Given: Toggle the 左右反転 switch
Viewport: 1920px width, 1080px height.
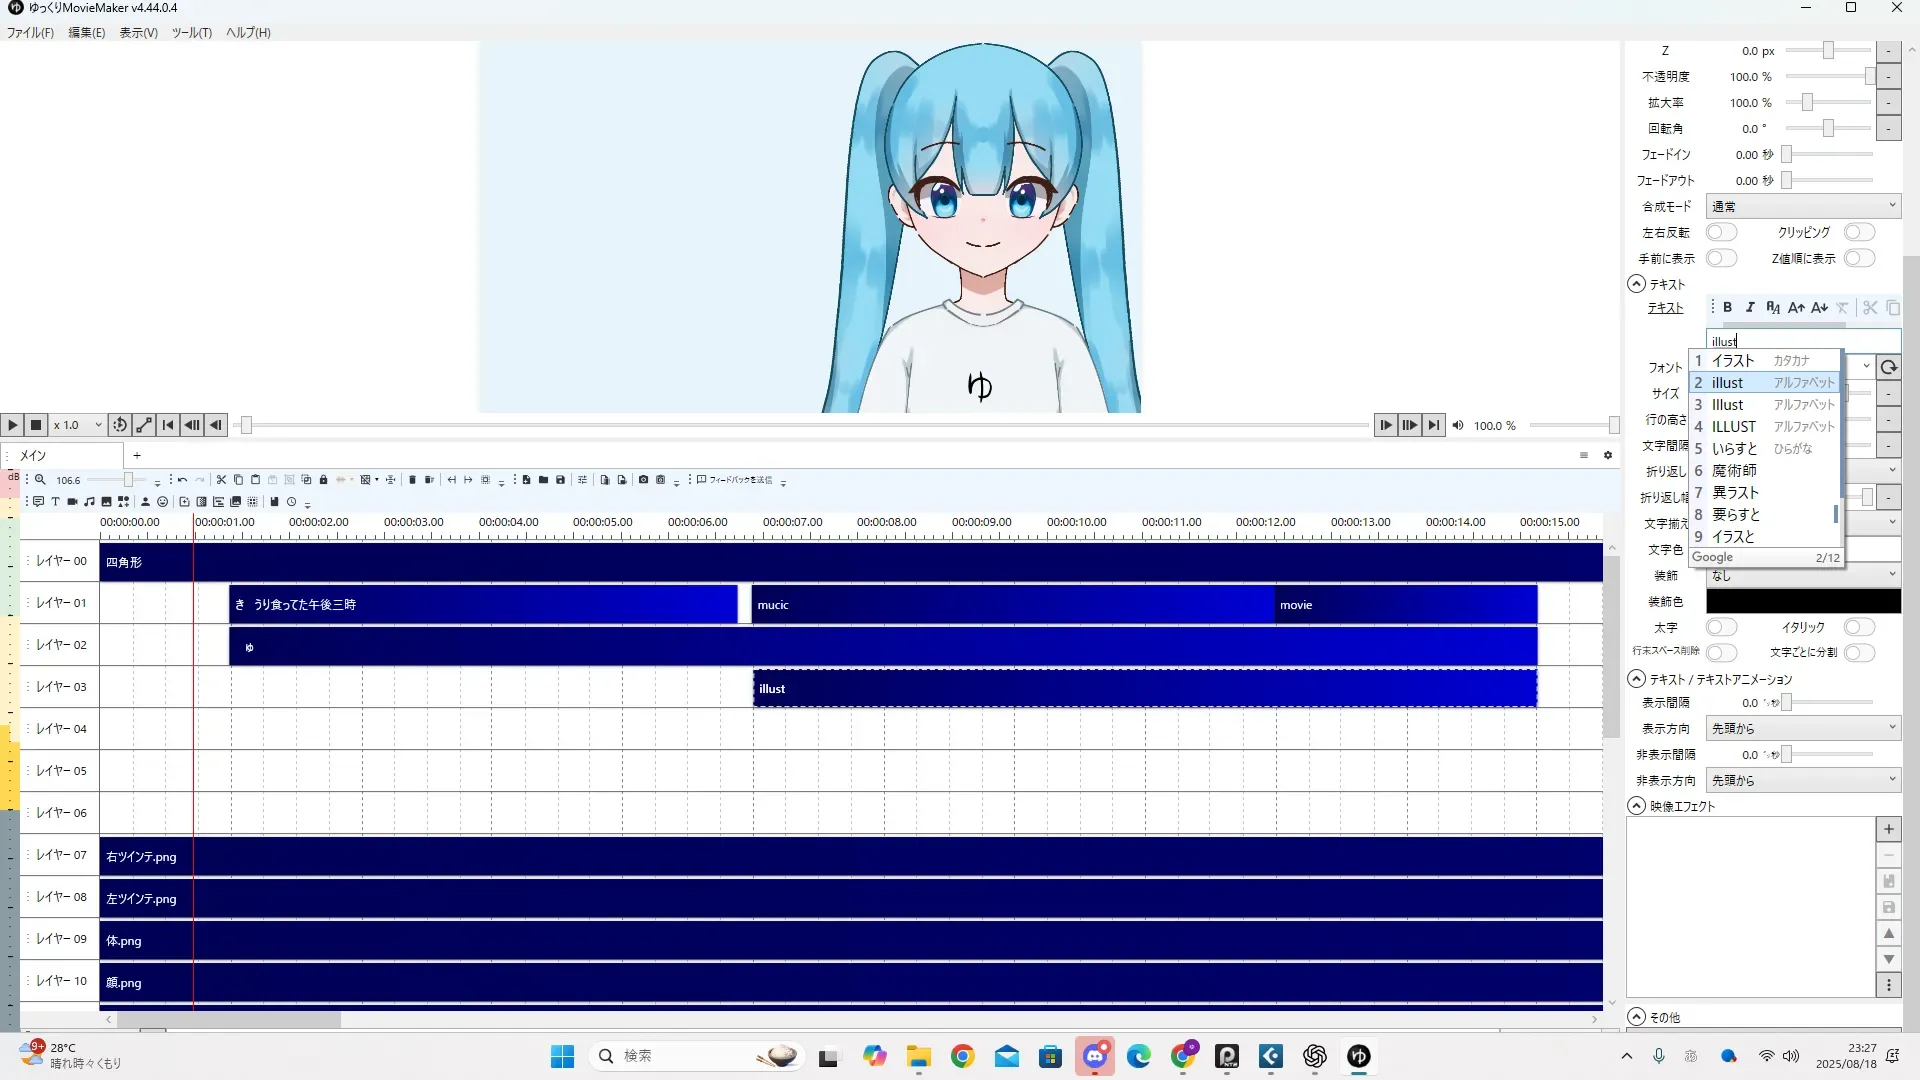Looking at the screenshot, I should click(1721, 232).
